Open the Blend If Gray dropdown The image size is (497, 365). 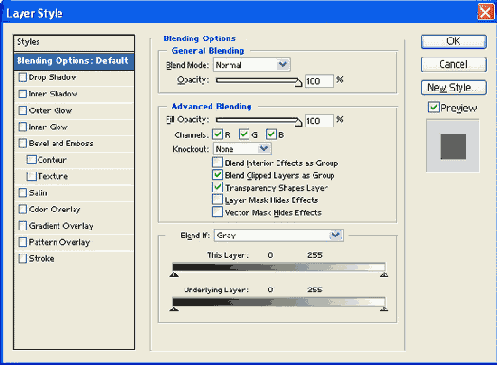click(279, 235)
